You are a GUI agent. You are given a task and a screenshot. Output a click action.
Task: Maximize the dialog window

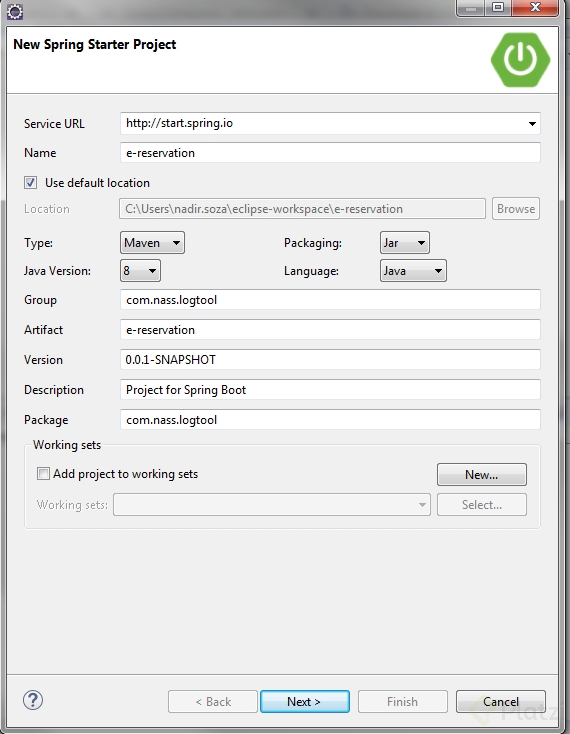(498, 8)
